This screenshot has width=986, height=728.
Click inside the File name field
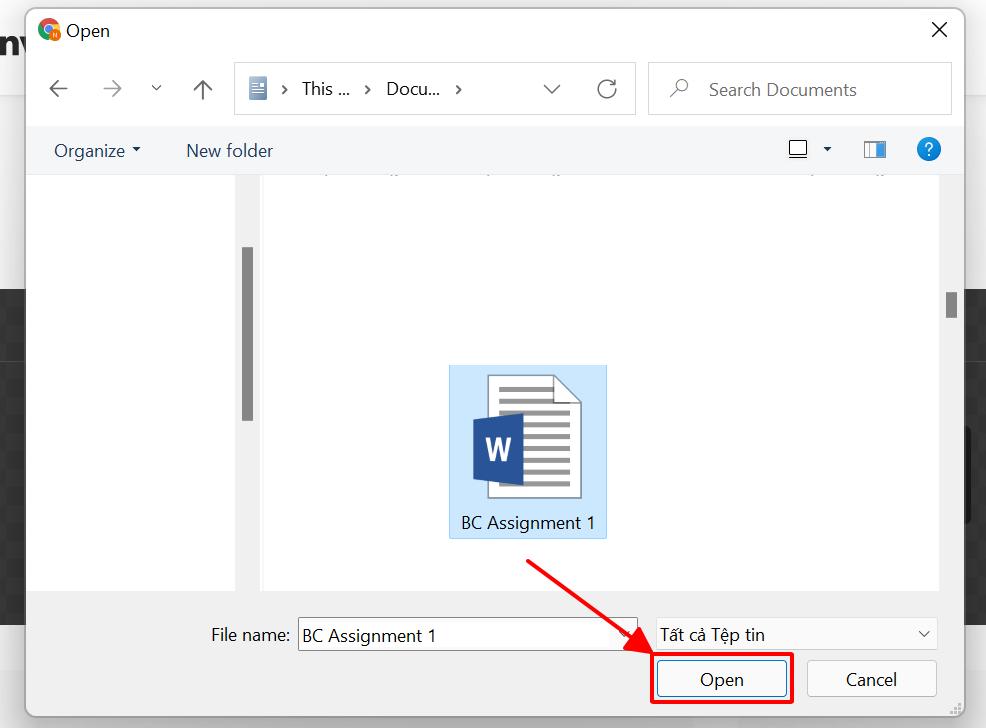click(467, 634)
